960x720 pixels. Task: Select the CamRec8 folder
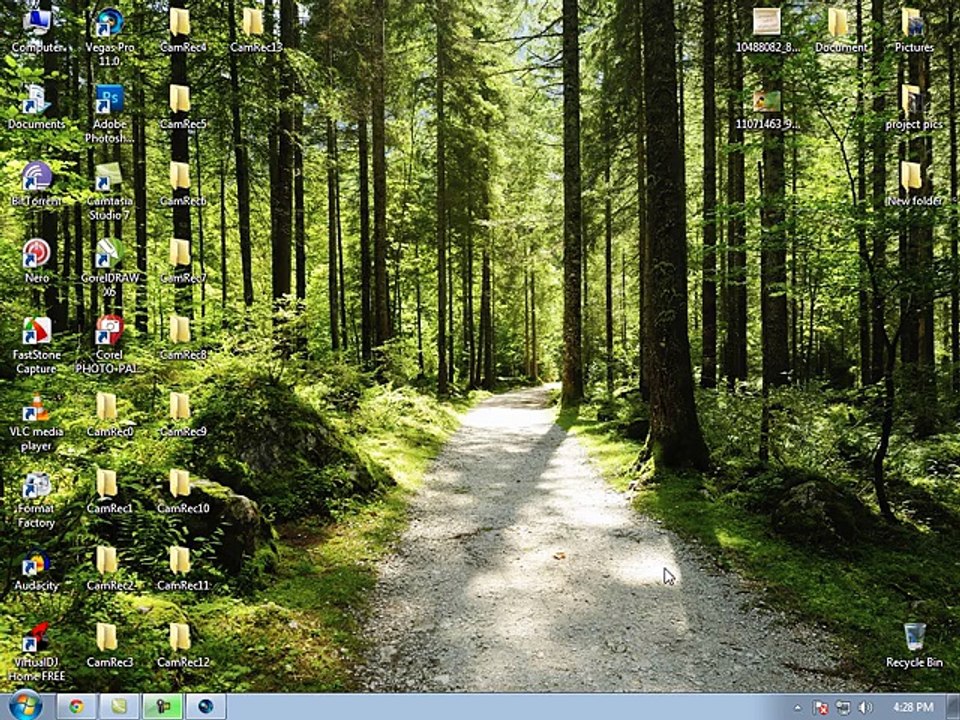[x=182, y=338]
